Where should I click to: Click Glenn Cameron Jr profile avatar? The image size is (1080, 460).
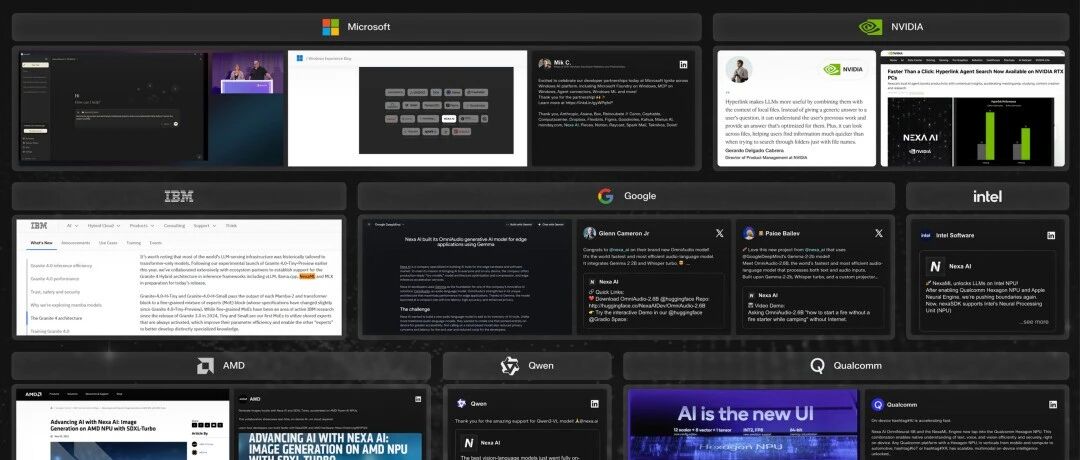click(x=590, y=233)
